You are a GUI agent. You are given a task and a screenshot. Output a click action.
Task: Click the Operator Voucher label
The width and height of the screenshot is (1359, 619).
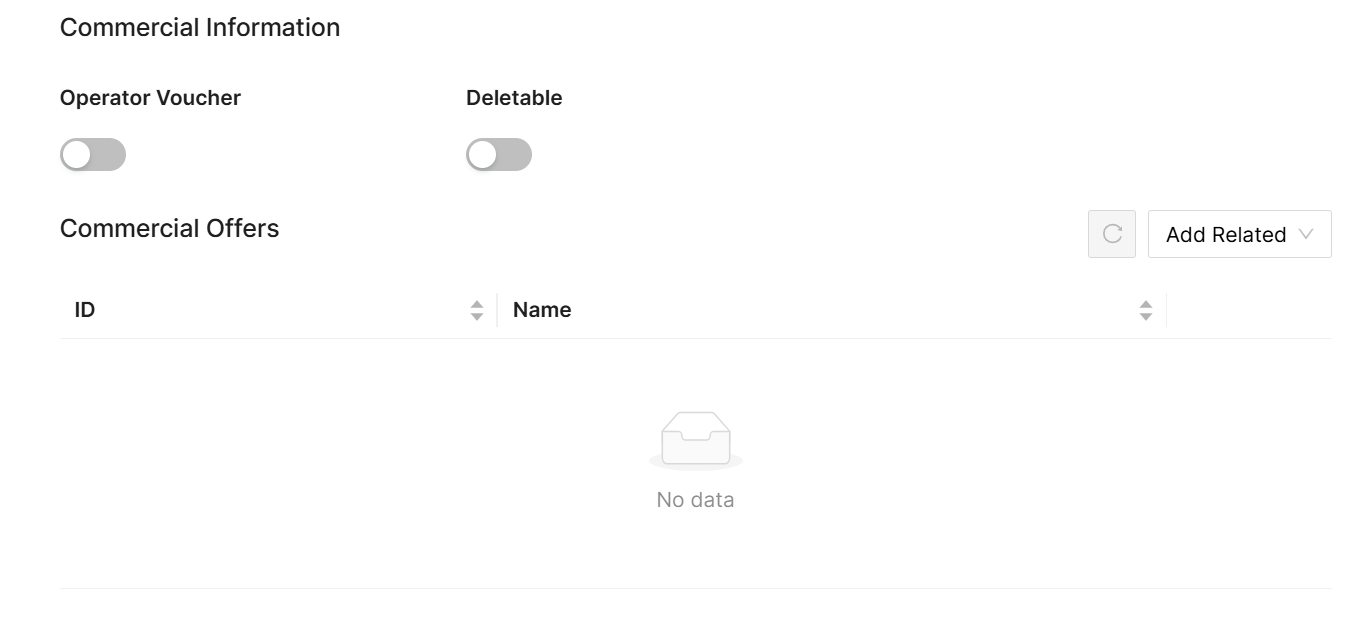[150, 98]
